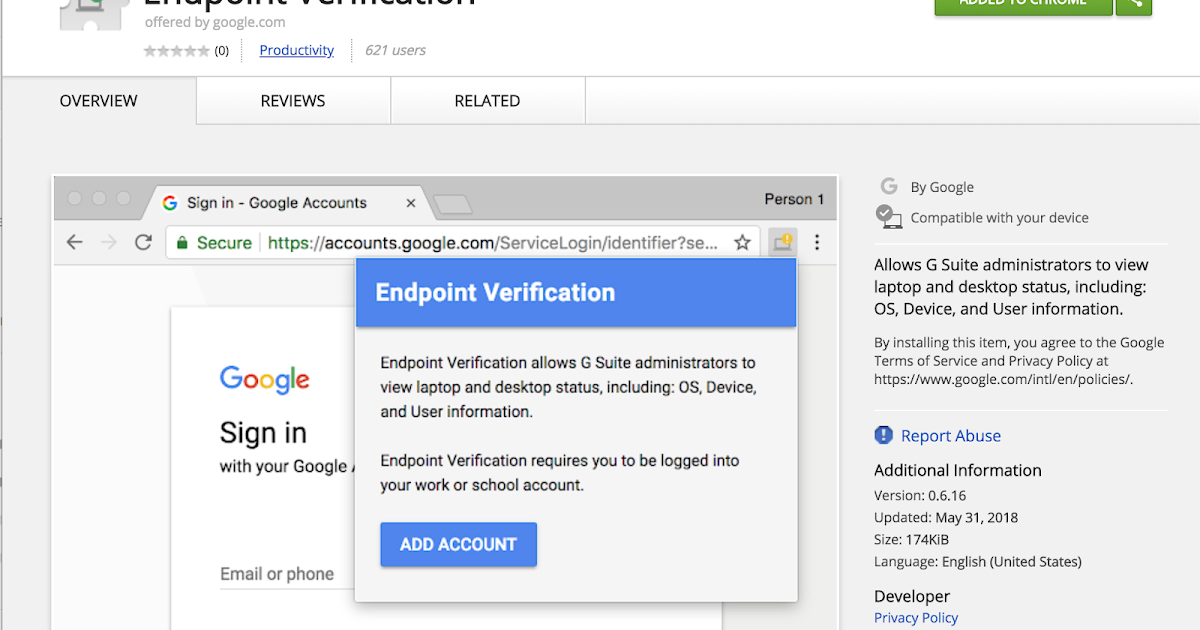Screen dimensions: 1200x630
Task: Select the Overview tab
Action: (x=98, y=101)
